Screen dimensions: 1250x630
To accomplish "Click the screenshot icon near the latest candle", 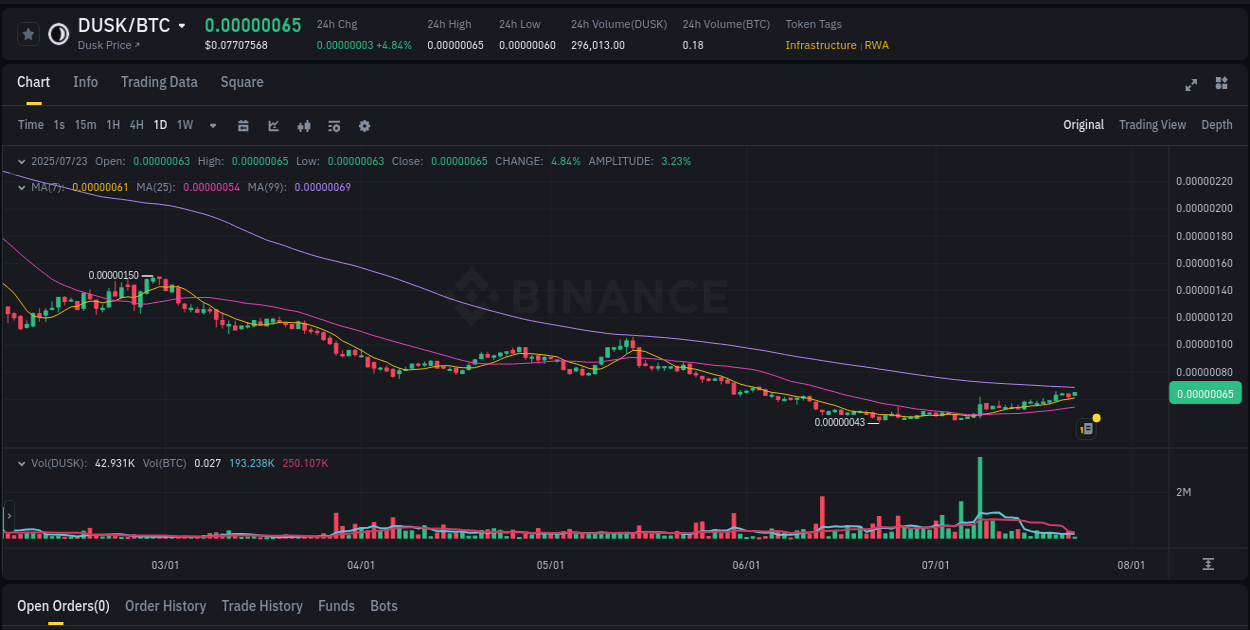I will click(1086, 428).
